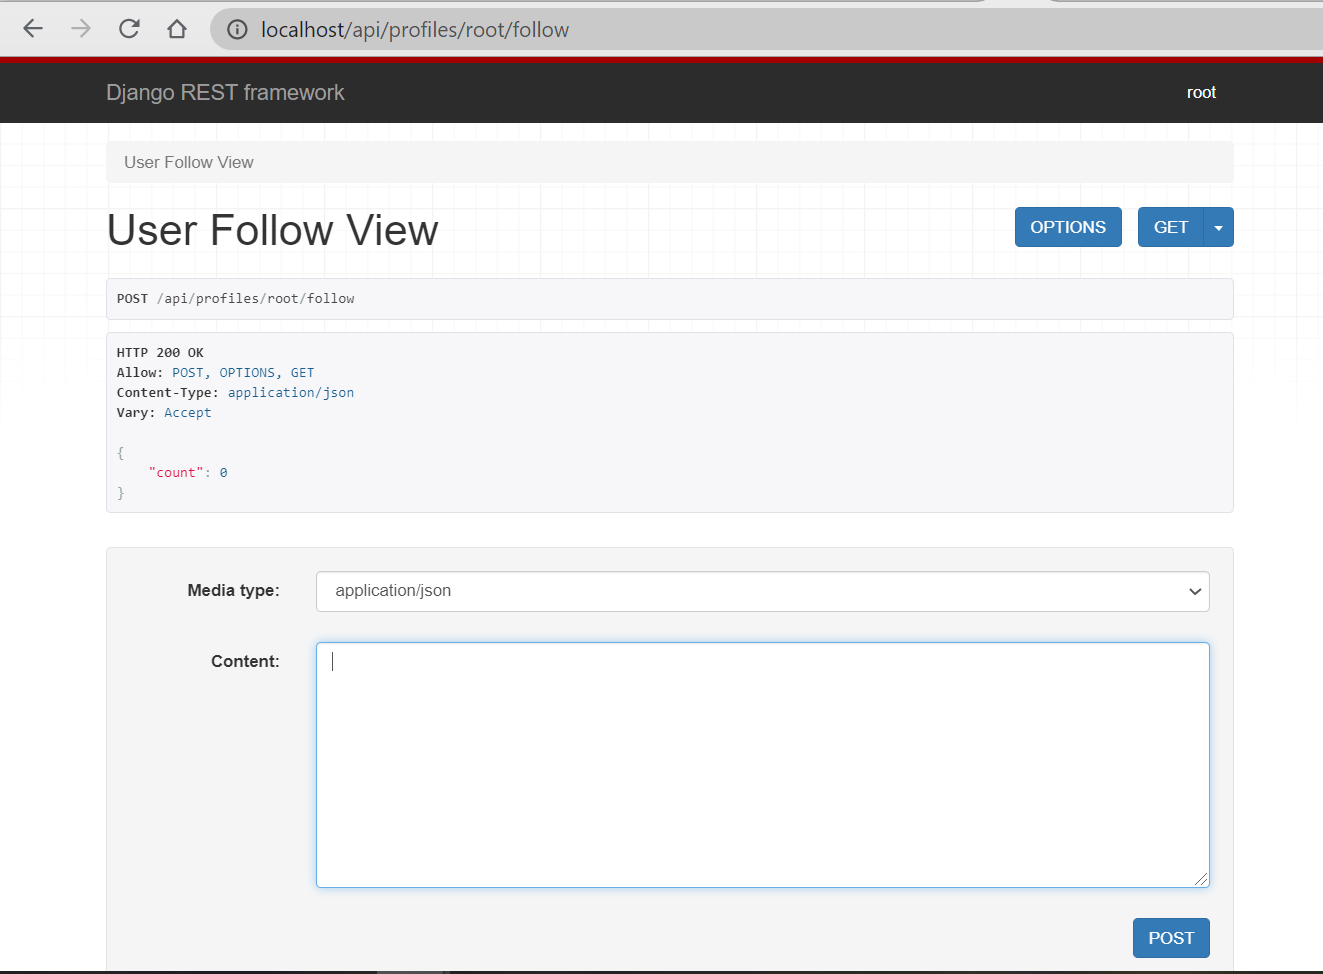
Task: Open the Django REST framework brand link
Action: click(225, 92)
